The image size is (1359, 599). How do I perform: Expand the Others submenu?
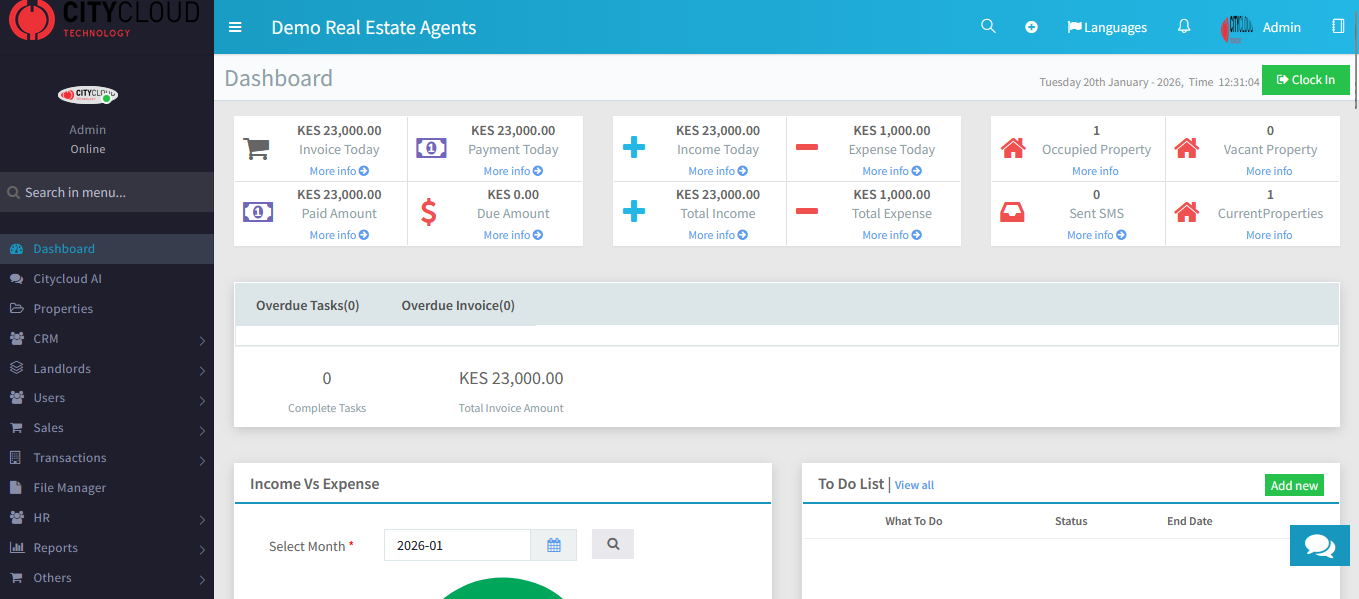pos(202,580)
